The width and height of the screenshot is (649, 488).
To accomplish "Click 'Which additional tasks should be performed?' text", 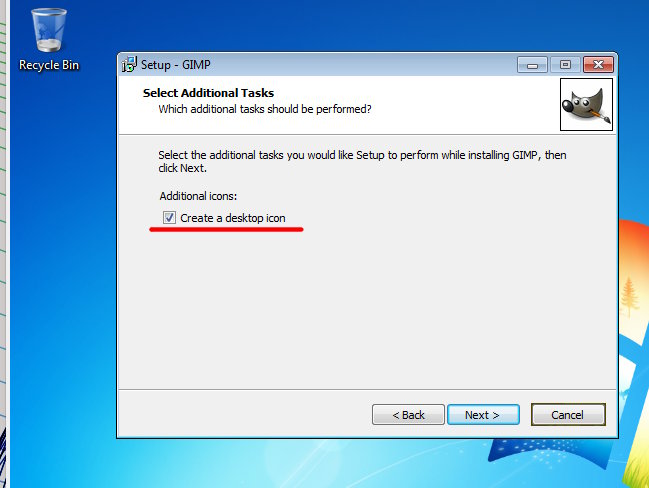I will (x=265, y=109).
